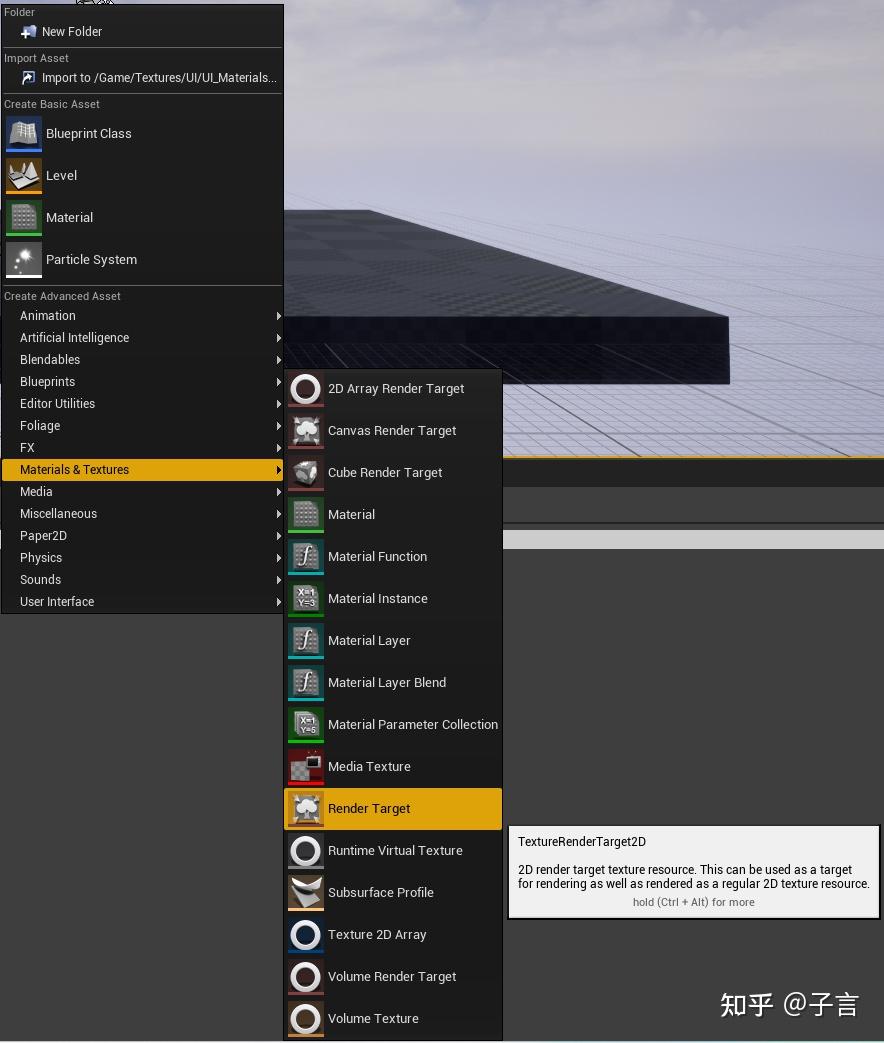Screen dimensions: 884x1043
Task: Select the Material Instance entry
Action: 377,598
